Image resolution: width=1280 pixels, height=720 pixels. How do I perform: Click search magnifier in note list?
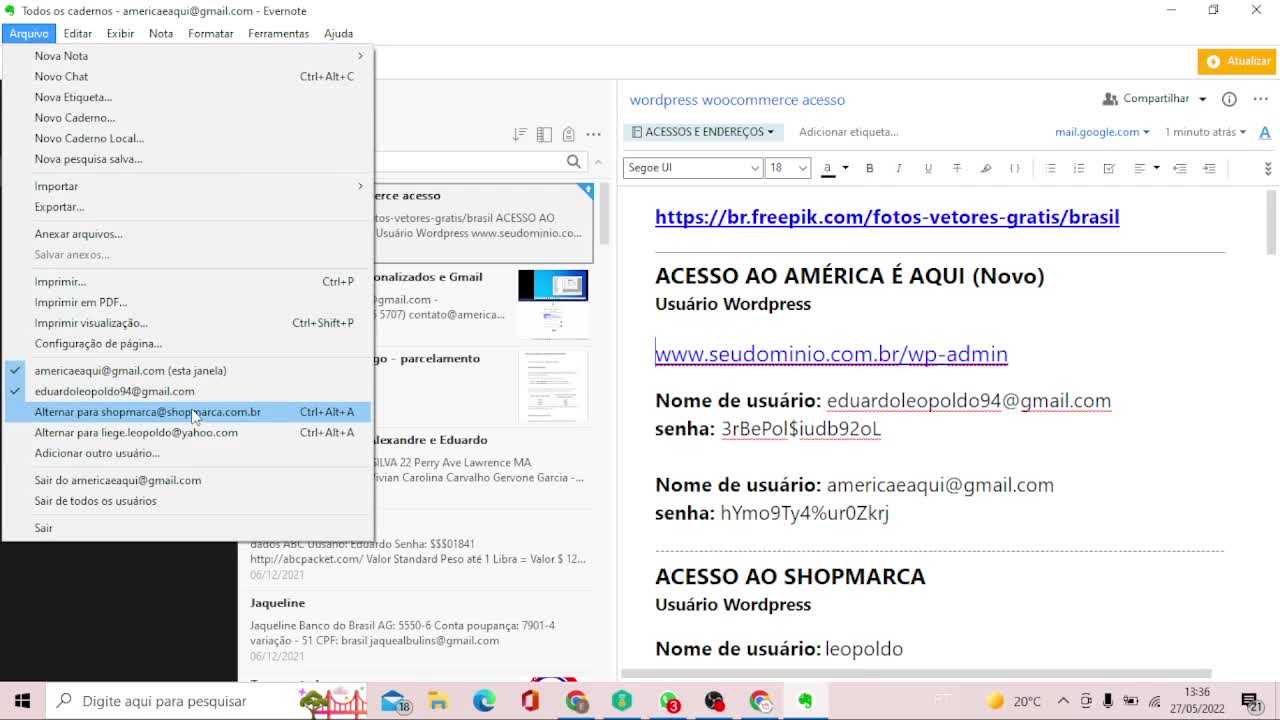573,161
